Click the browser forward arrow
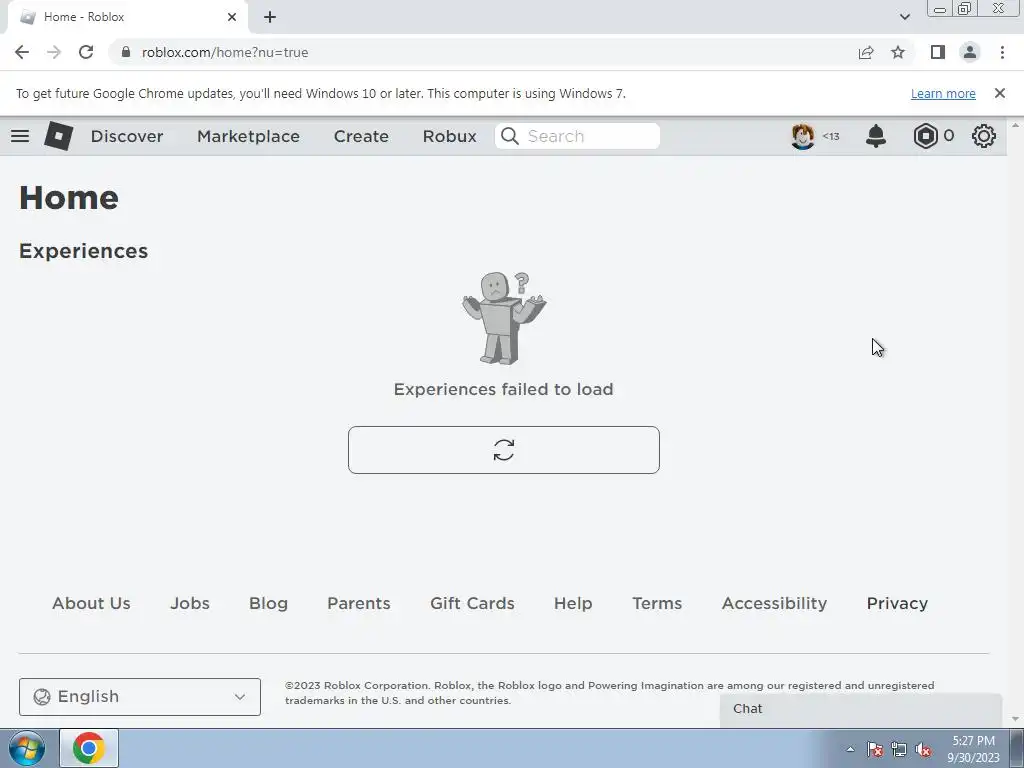 pyautogui.click(x=54, y=52)
